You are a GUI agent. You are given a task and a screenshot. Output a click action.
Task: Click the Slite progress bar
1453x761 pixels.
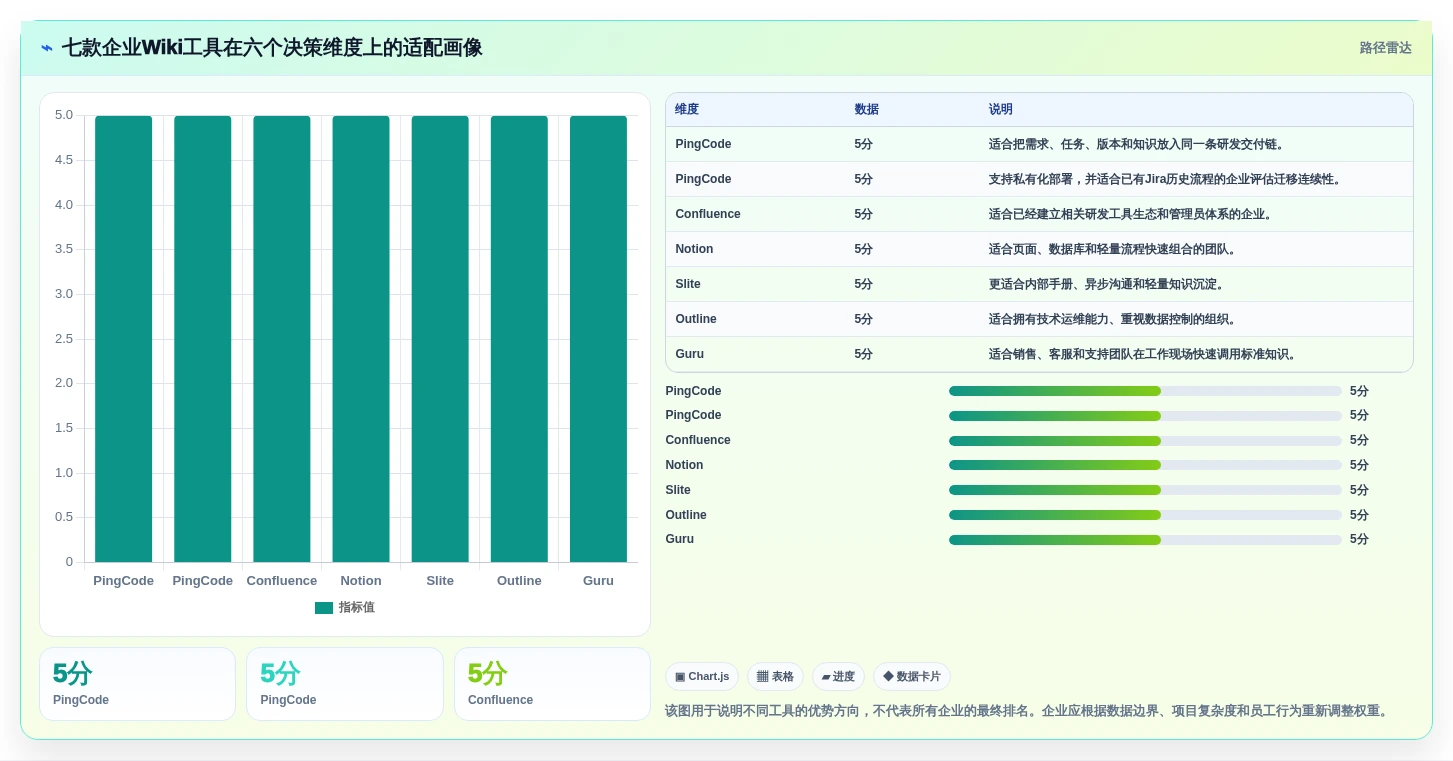1145,490
